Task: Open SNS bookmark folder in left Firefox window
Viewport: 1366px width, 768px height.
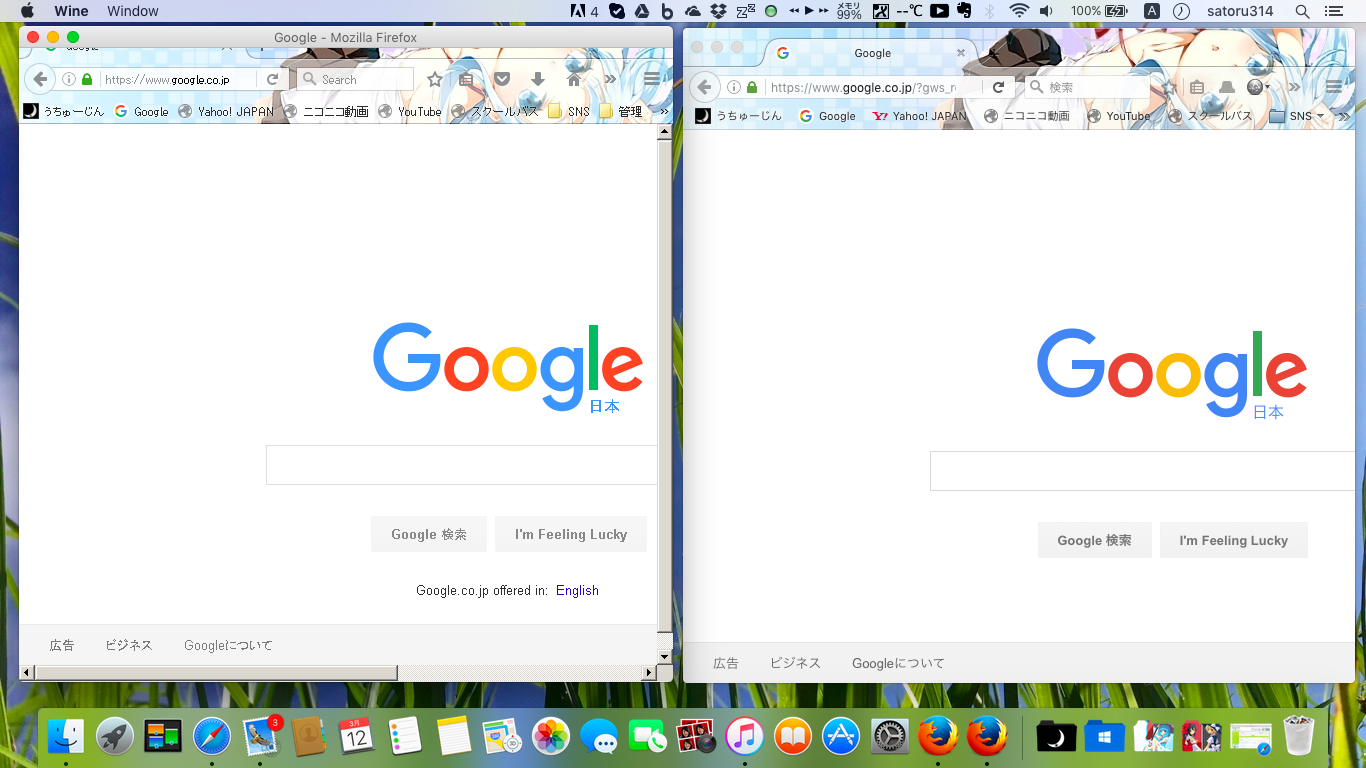Action: coord(569,112)
